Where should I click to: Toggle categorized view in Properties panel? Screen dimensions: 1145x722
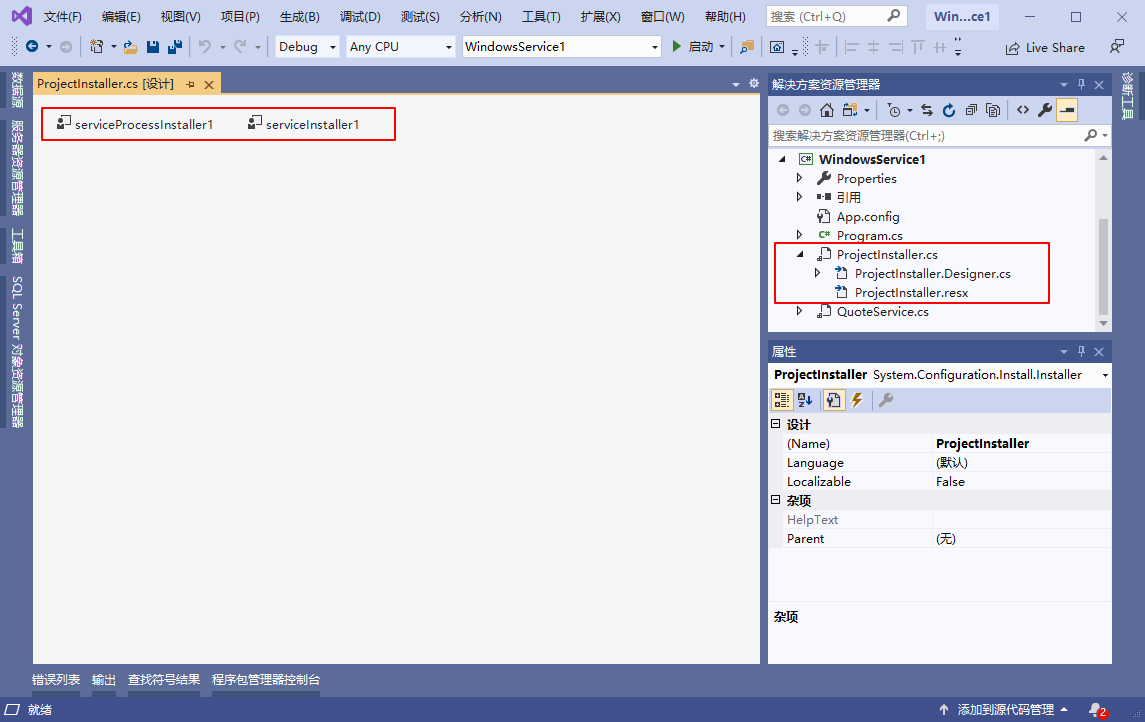pyautogui.click(x=782, y=400)
